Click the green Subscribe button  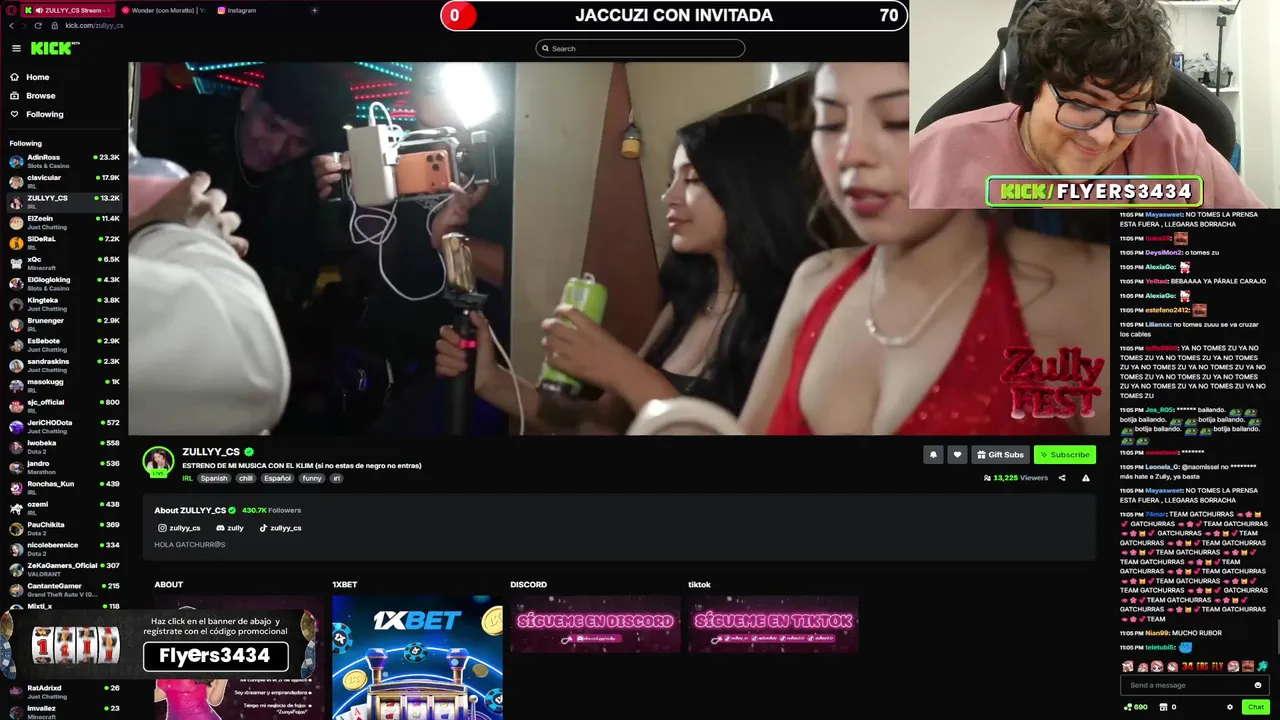click(x=1064, y=454)
